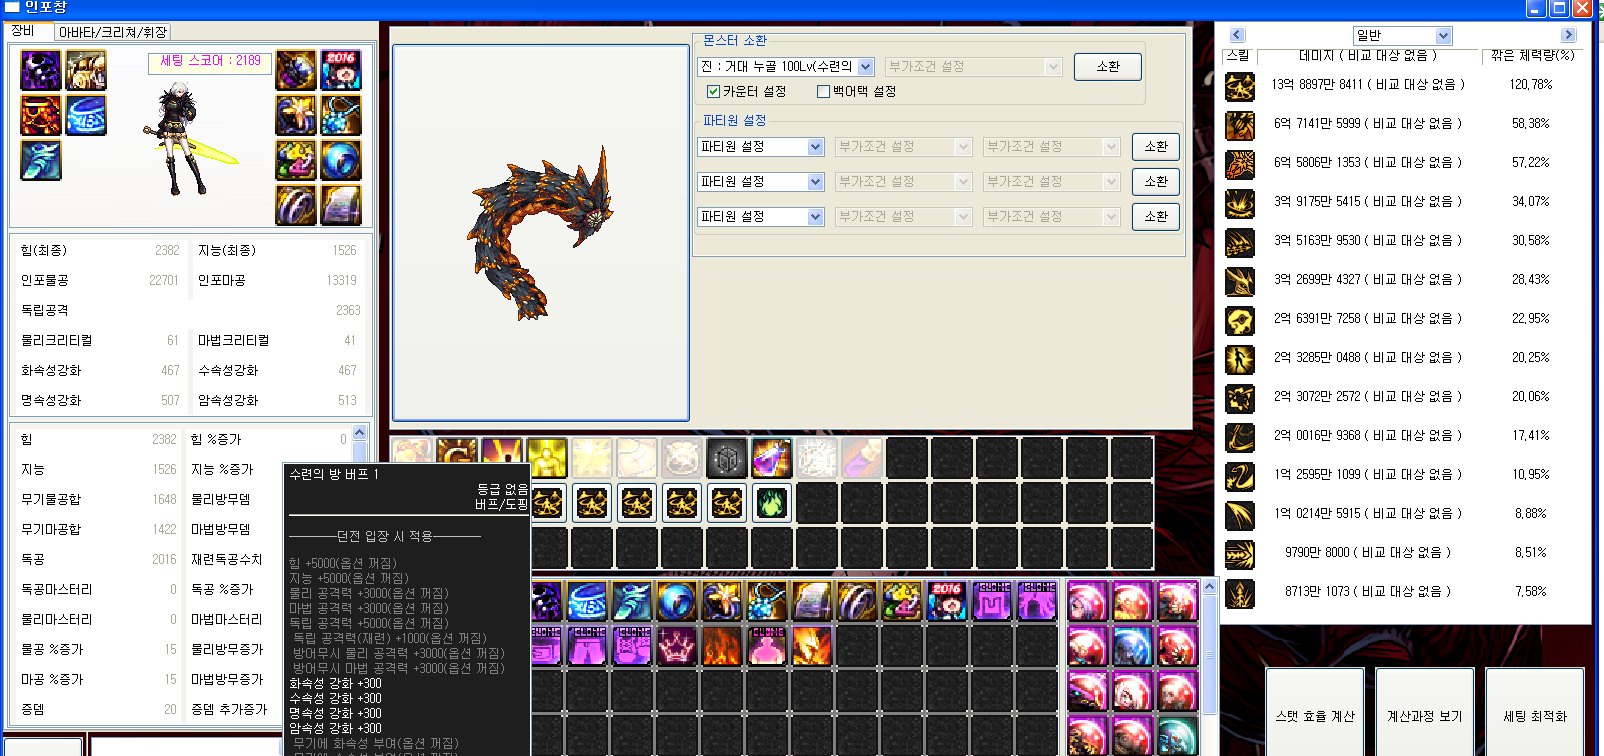This screenshot has height=756, width=1604.
Task: Select the purple potion buff icon
Action: (x=772, y=458)
